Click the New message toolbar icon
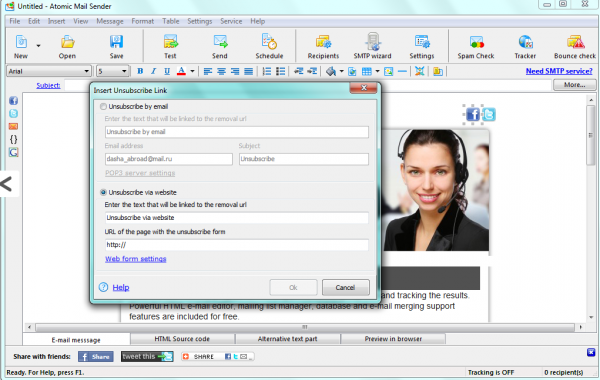Viewport: 600px width, 380px height. 21,42
